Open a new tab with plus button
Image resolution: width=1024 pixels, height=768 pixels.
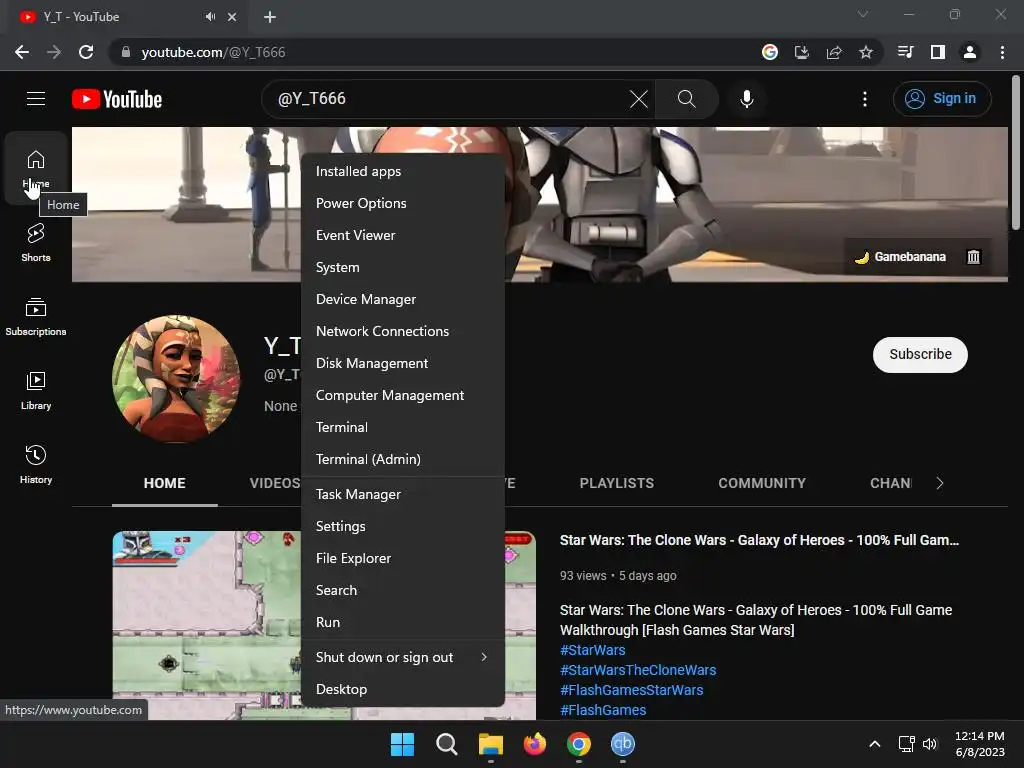coord(270,17)
